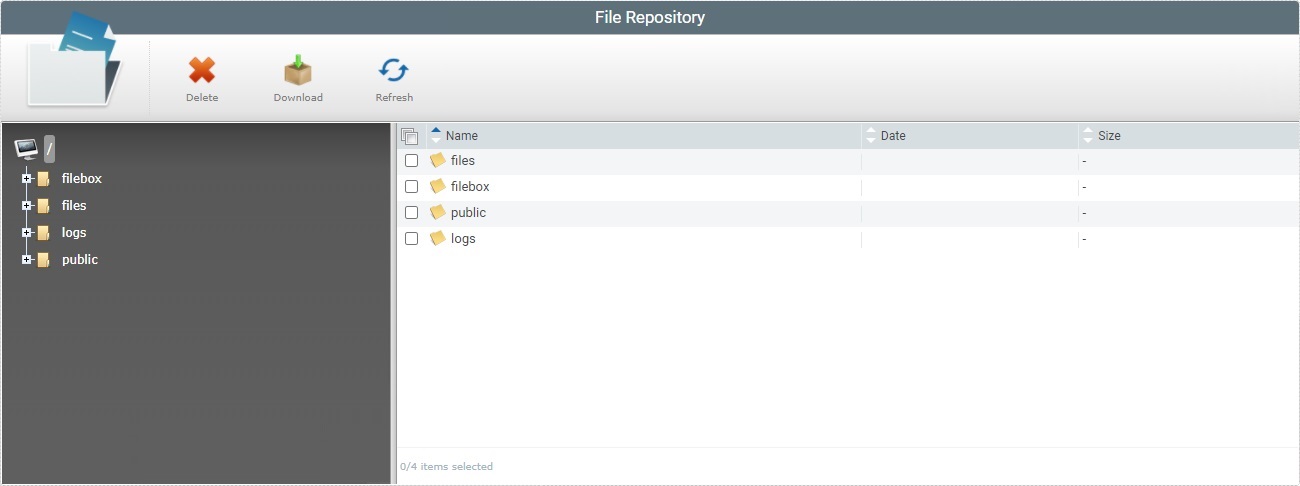Screen dimensions: 1300x486
Task: Click the Refresh label in toolbar
Action: point(394,98)
